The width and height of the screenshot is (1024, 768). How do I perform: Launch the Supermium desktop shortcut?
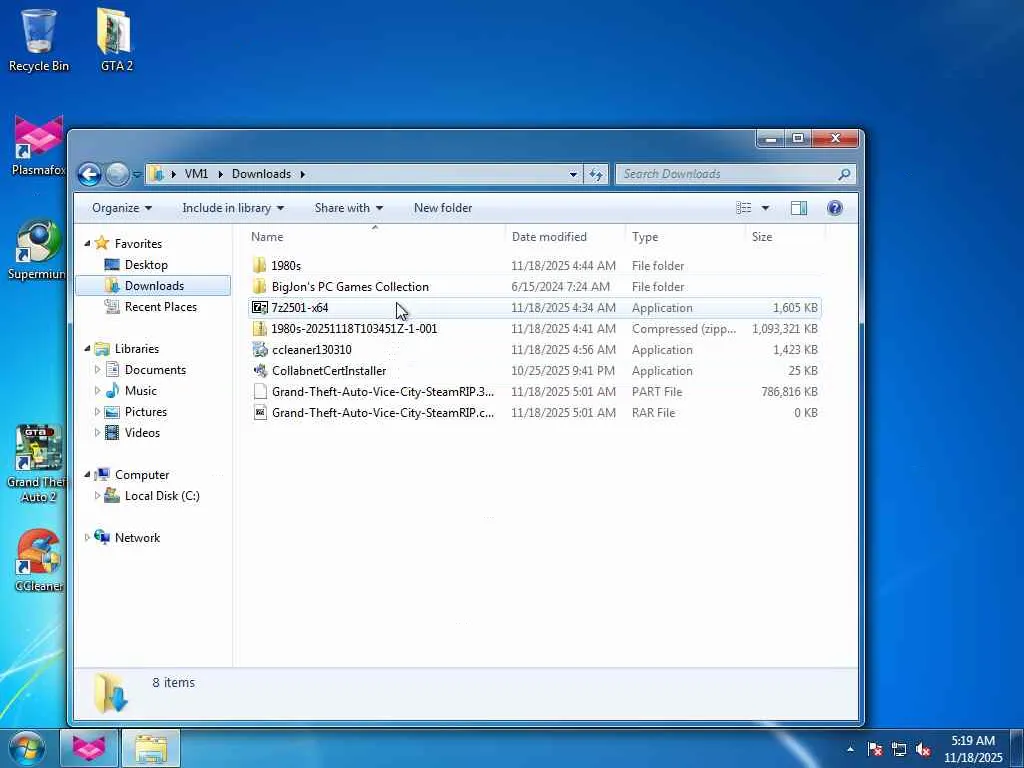(x=37, y=249)
